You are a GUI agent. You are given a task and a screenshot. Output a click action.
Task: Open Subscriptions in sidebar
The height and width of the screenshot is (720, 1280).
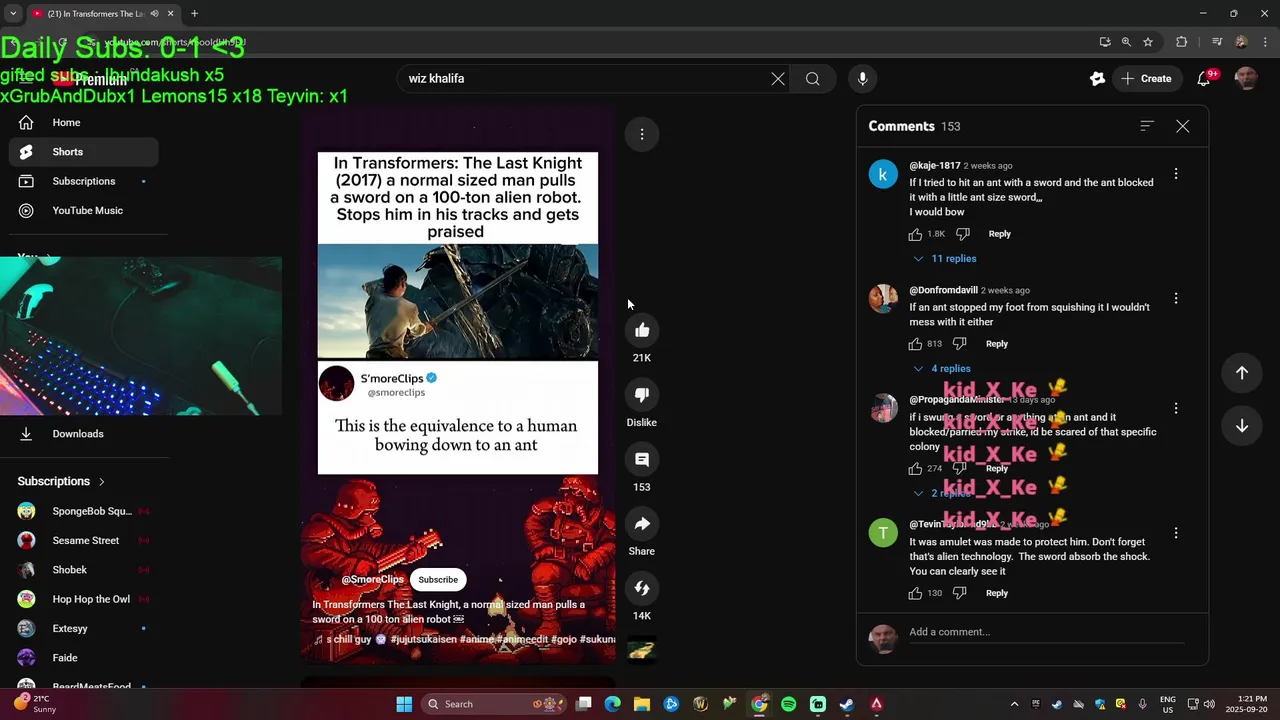(84, 181)
